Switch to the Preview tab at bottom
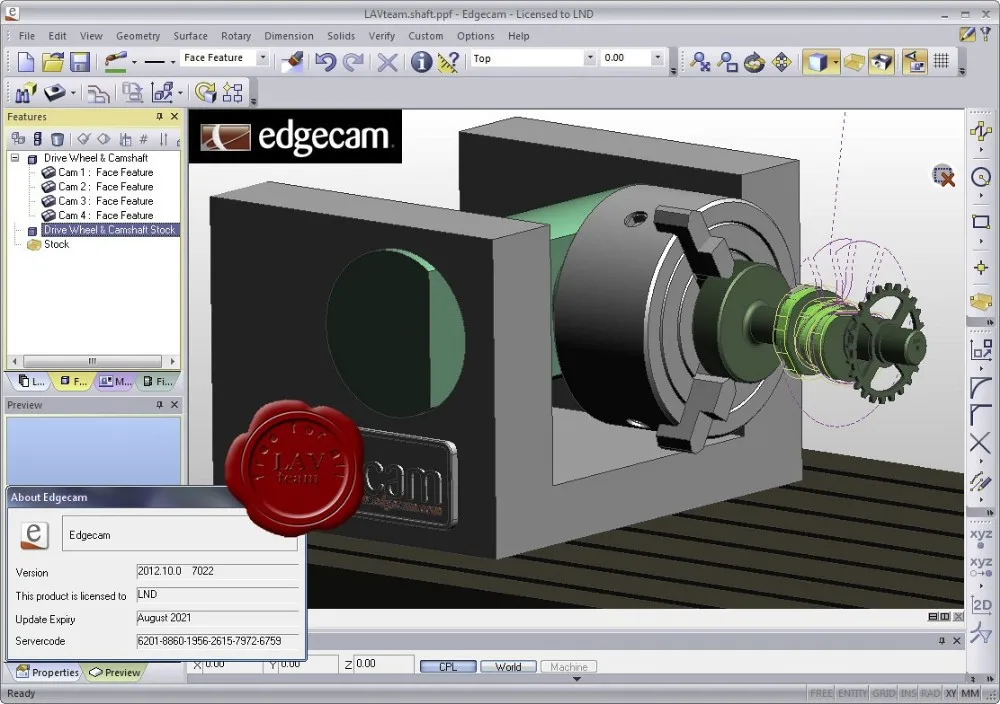Image resolution: width=1000 pixels, height=704 pixels. tap(115, 672)
